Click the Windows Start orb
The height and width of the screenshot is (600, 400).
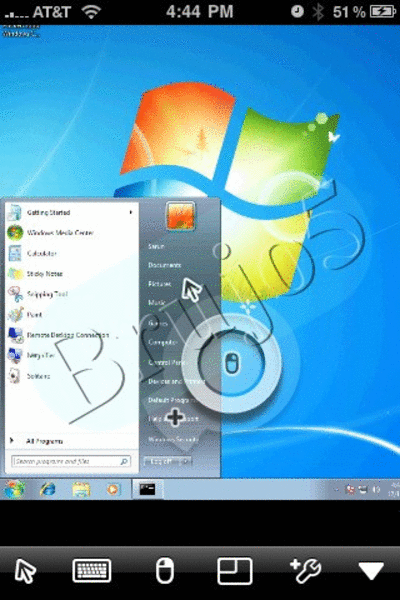point(14,489)
